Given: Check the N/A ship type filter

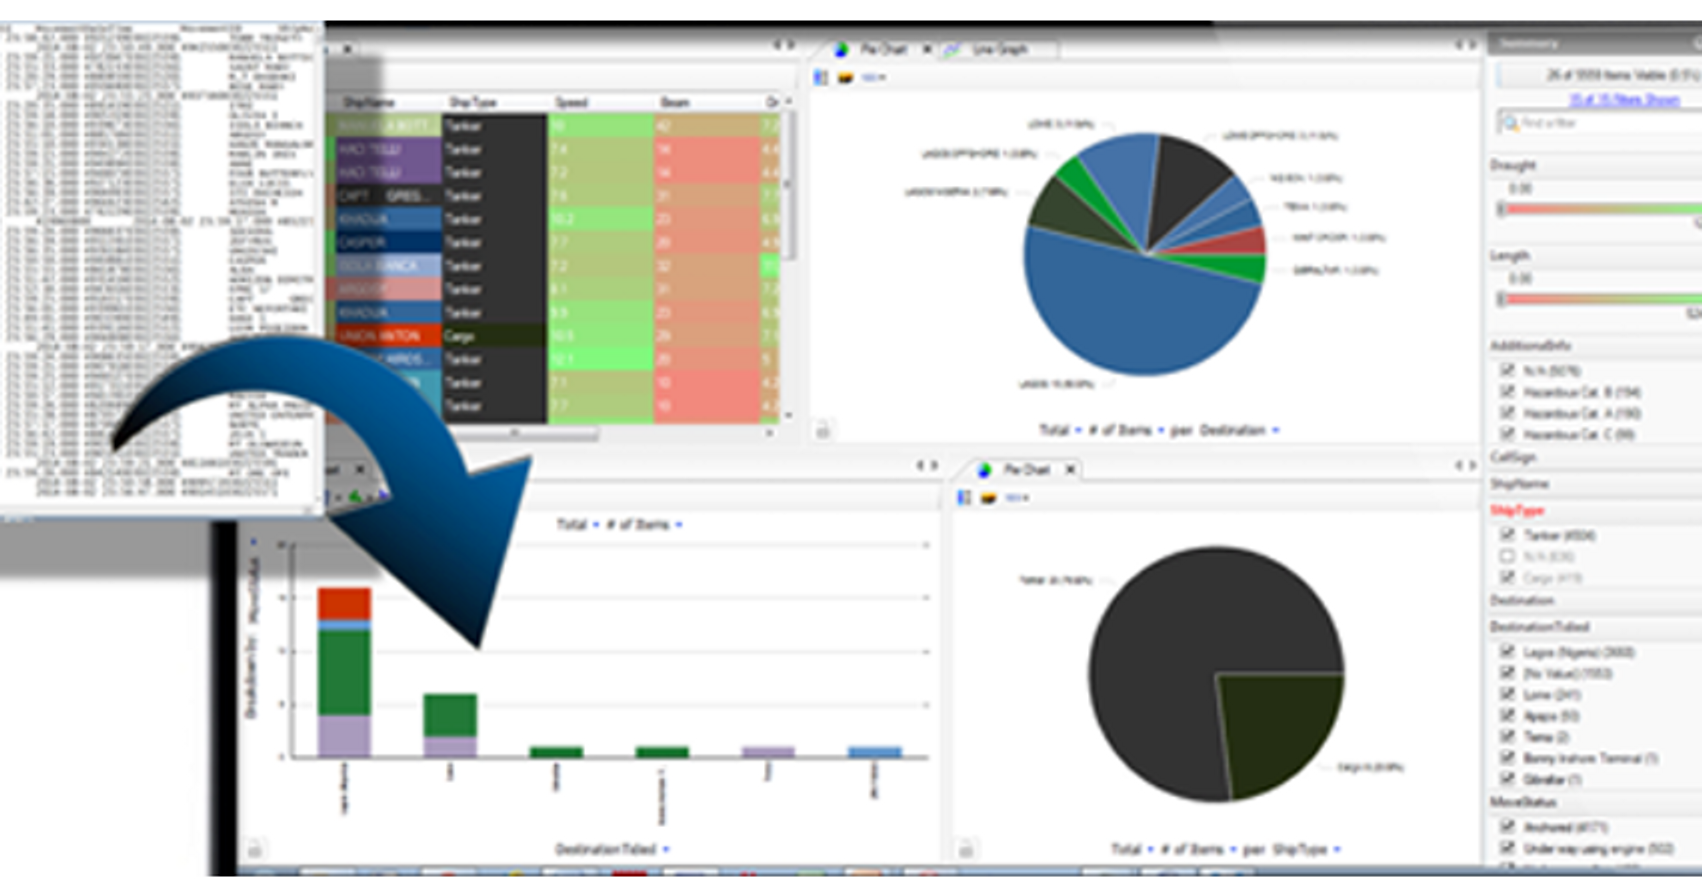Looking at the screenshot, I should (1507, 556).
